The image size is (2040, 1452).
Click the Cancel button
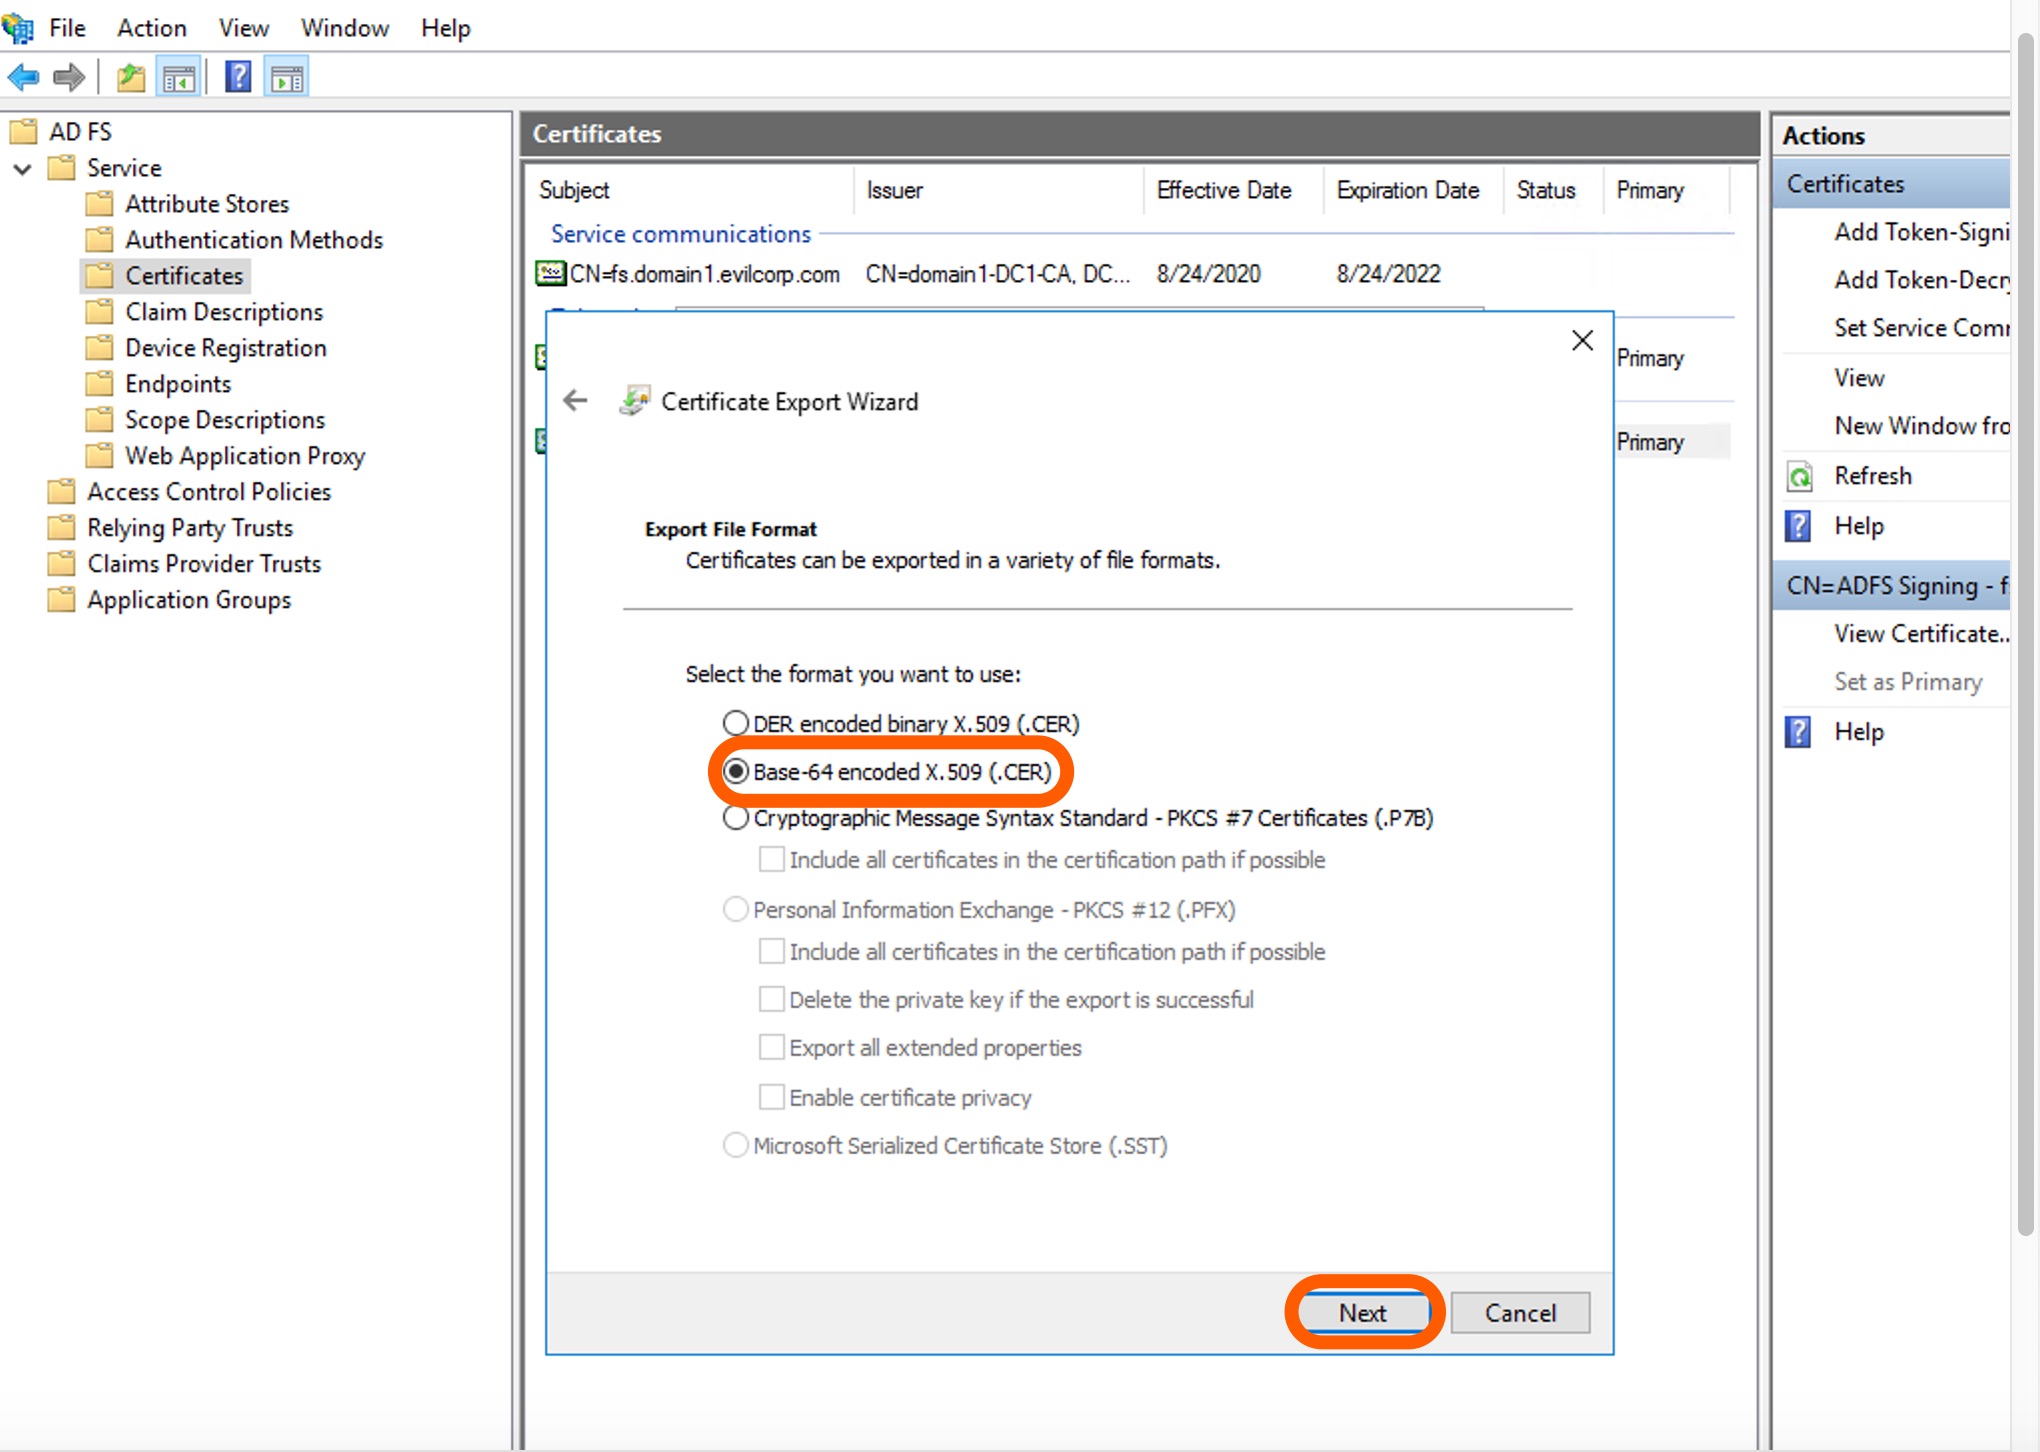coord(1519,1312)
